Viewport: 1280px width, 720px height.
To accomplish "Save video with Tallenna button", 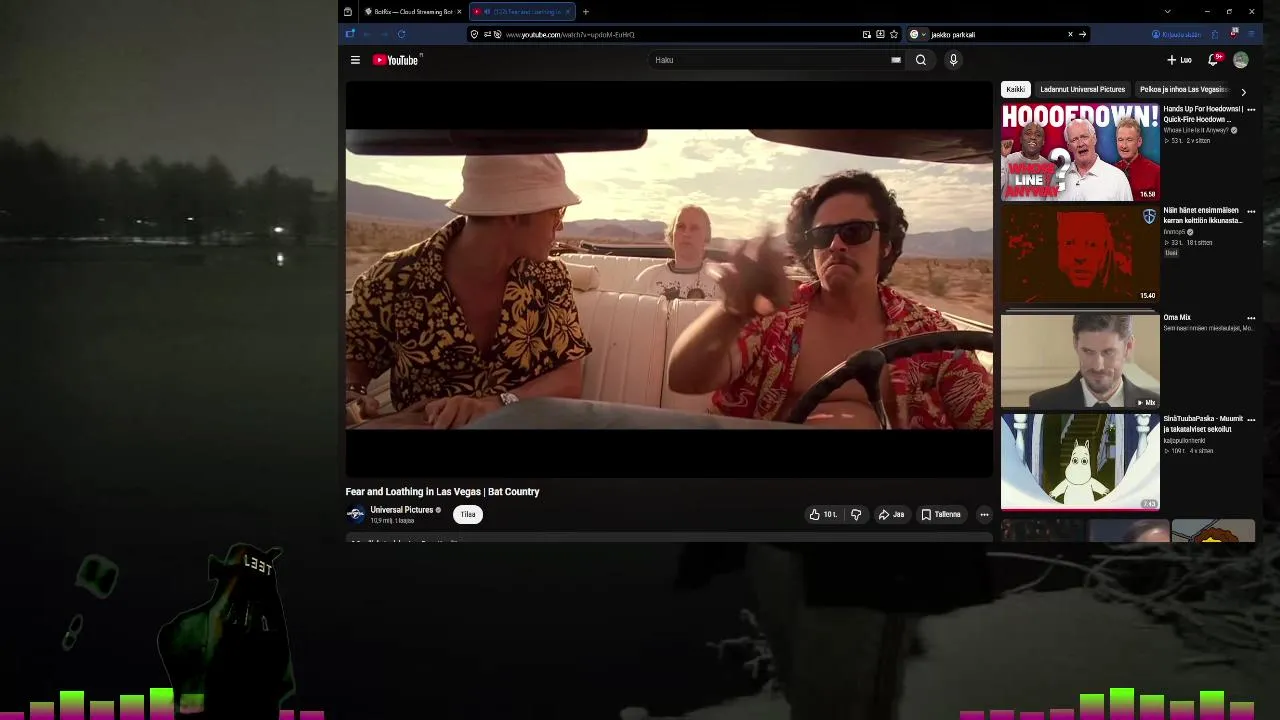I will pyautogui.click(x=941, y=514).
